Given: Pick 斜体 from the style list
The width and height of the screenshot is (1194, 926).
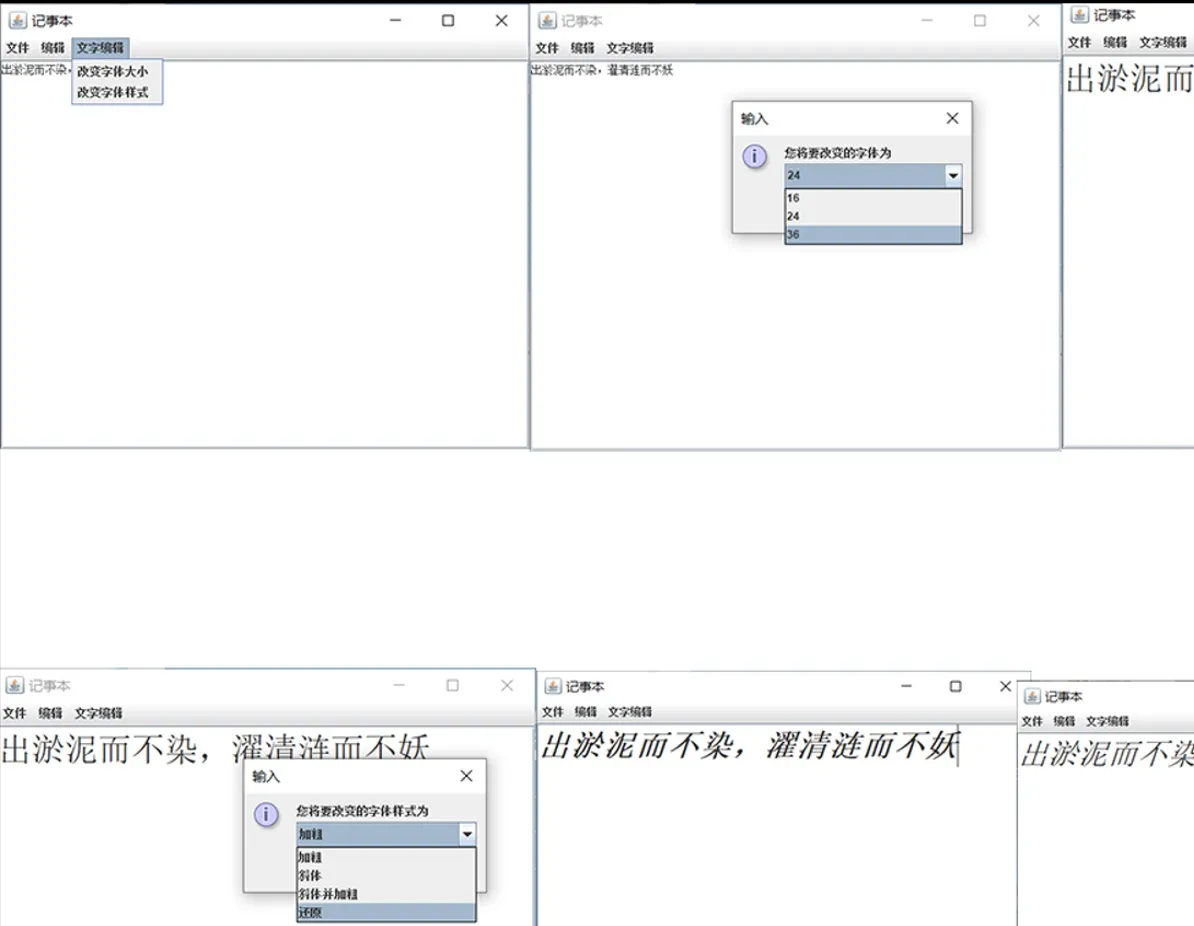Looking at the screenshot, I should point(386,876).
